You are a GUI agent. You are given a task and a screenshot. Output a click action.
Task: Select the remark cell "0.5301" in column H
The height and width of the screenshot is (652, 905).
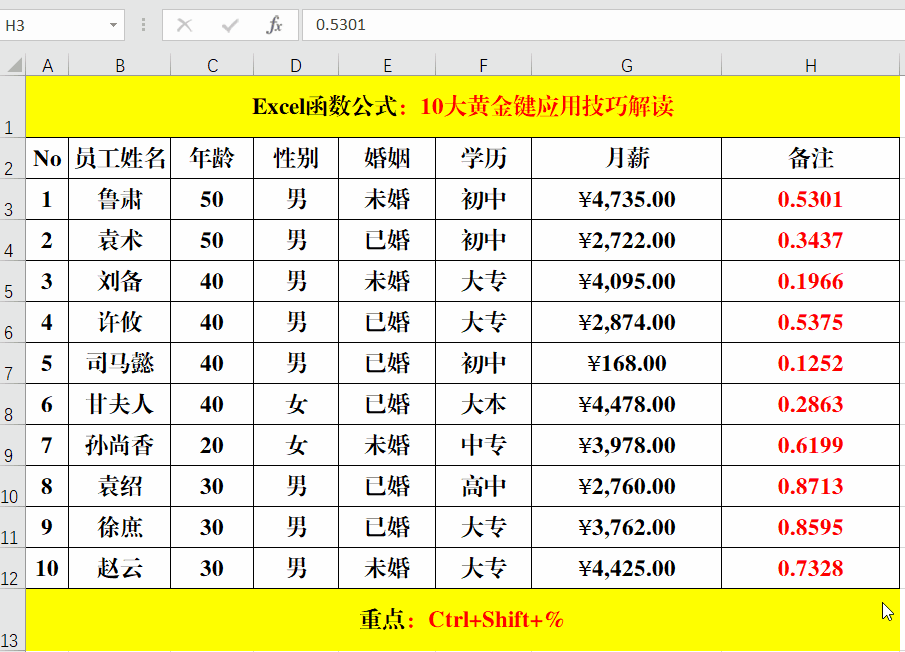810,199
